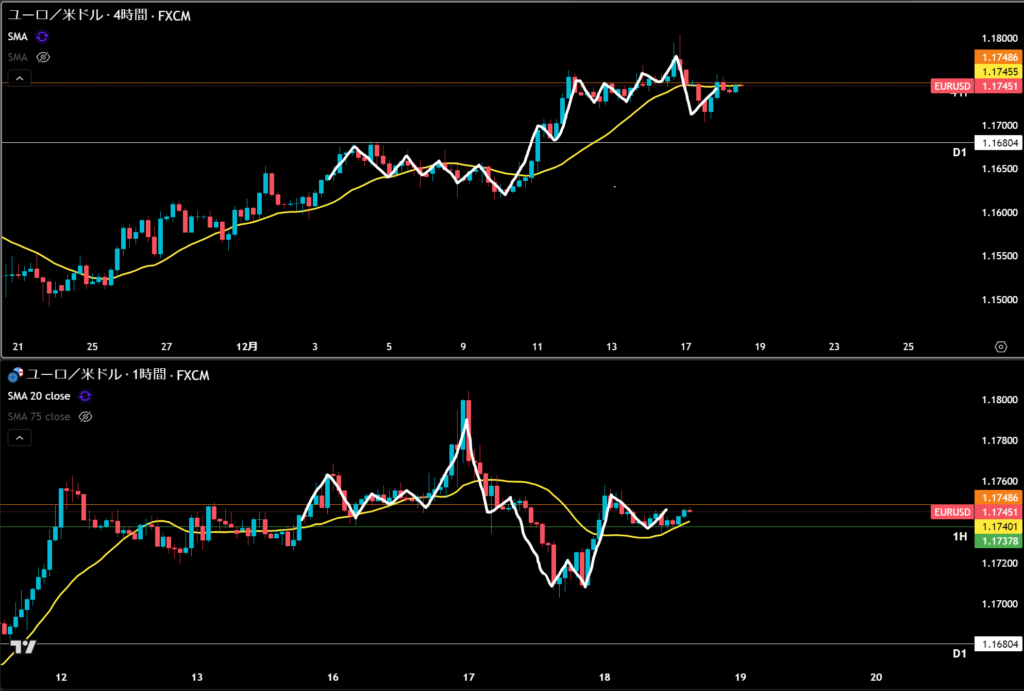The height and width of the screenshot is (691, 1024).
Task: Show the hidden SMA in 4-hour chart
Action: [x=43, y=57]
